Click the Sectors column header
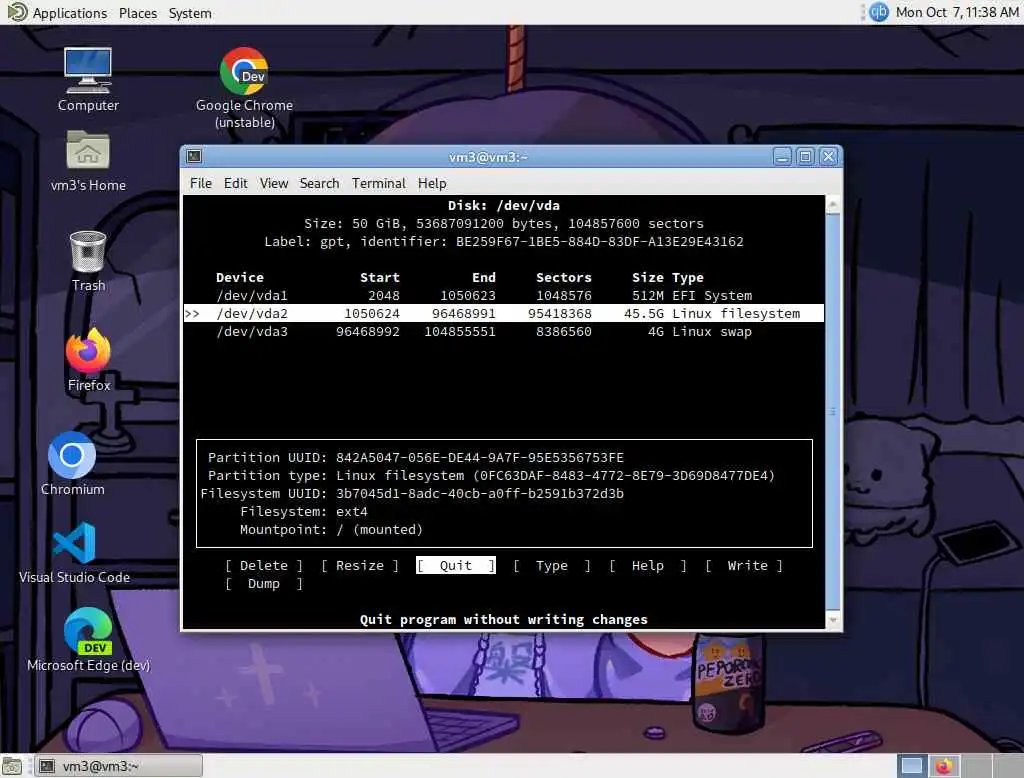Image resolution: width=1024 pixels, height=778 pixels. [564, 277]
